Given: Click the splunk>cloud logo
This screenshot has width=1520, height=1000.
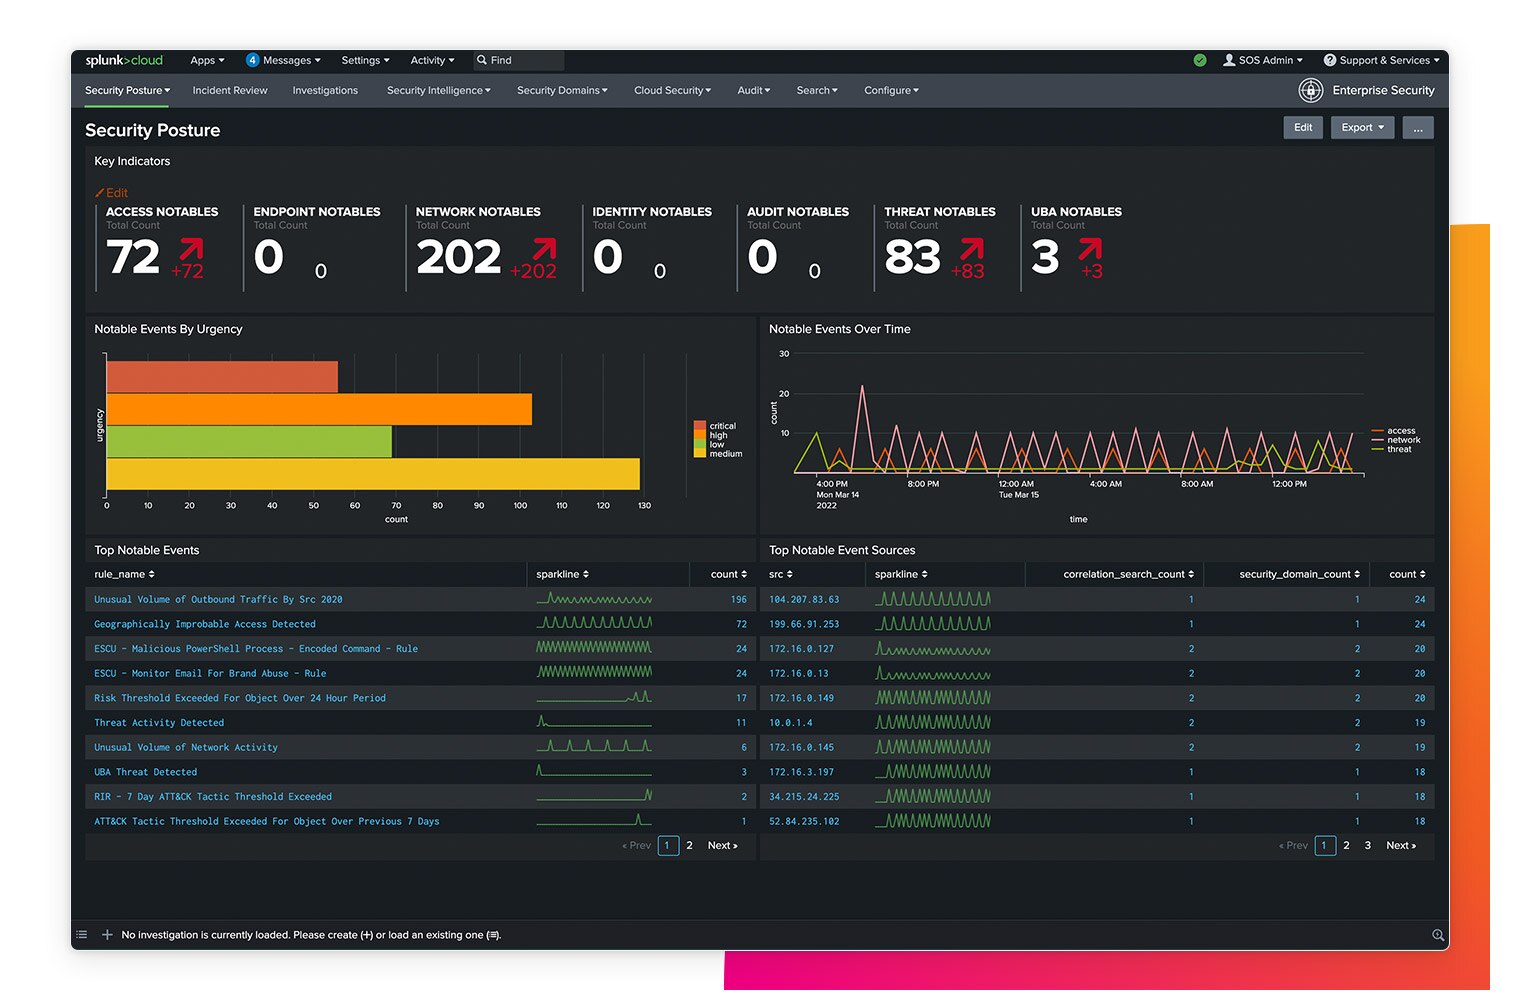Looking at the screenshot, I should click(124, 60).
